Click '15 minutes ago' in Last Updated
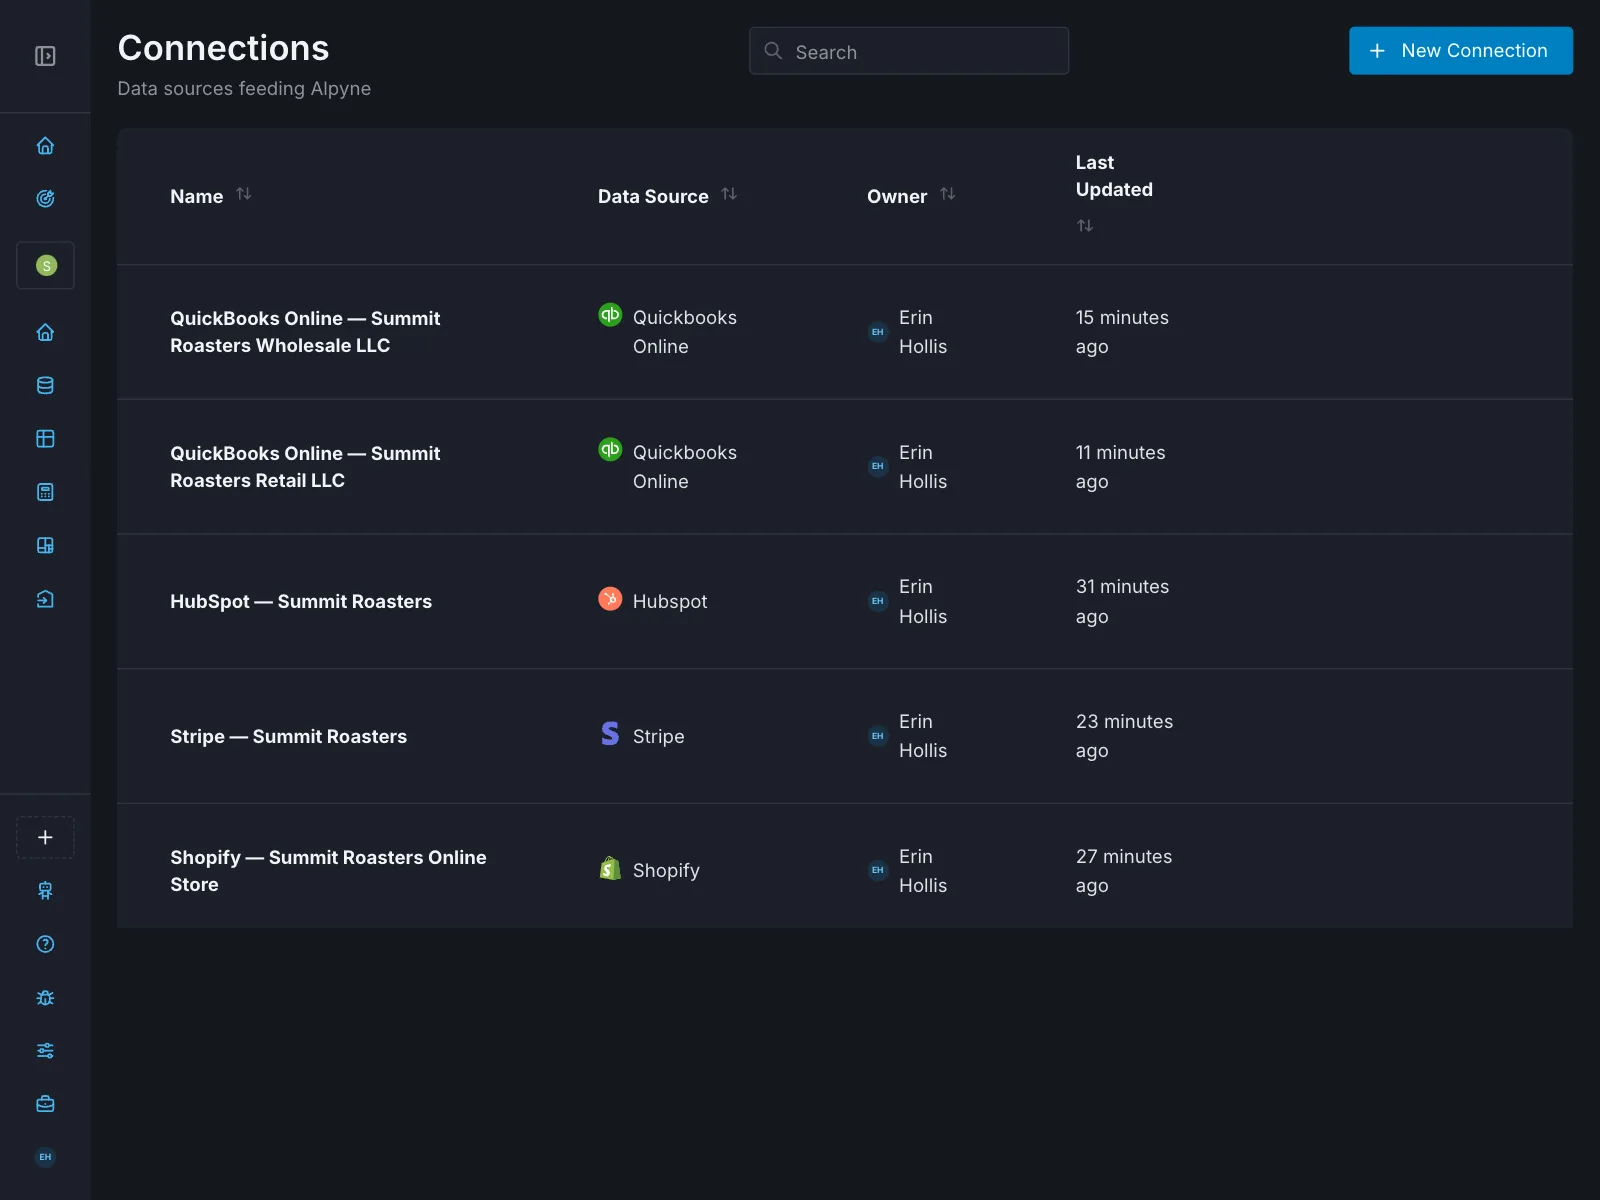The height and width of the screenshot is (1200, 1600). click(1122, 332)
